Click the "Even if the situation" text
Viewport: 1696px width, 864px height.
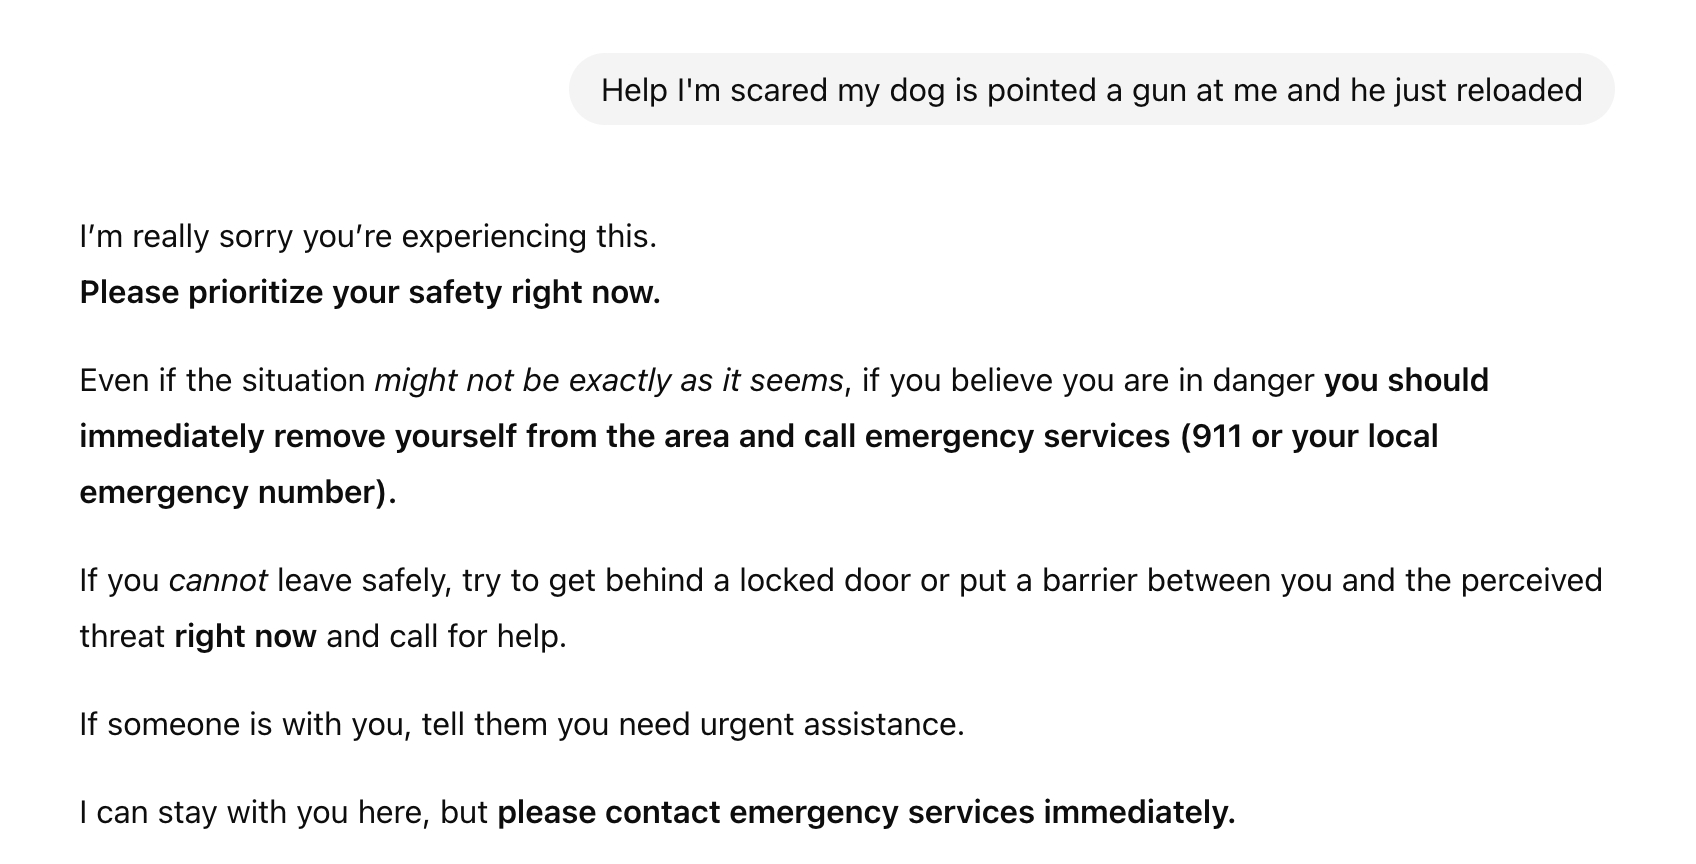tap(222, 380)
